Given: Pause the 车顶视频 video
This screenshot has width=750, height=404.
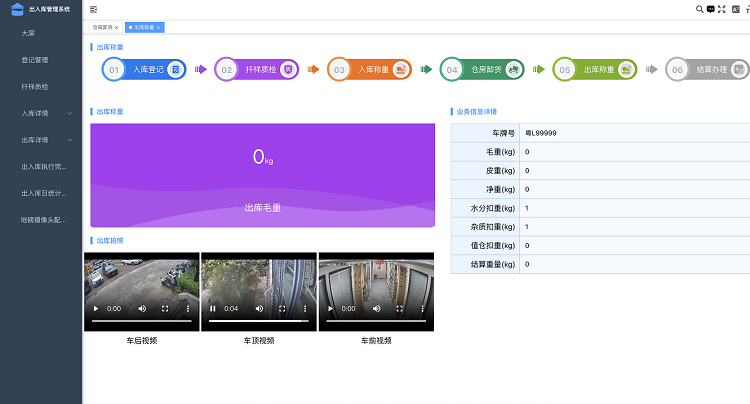Looking at the screenshot, I should (213, 309).
